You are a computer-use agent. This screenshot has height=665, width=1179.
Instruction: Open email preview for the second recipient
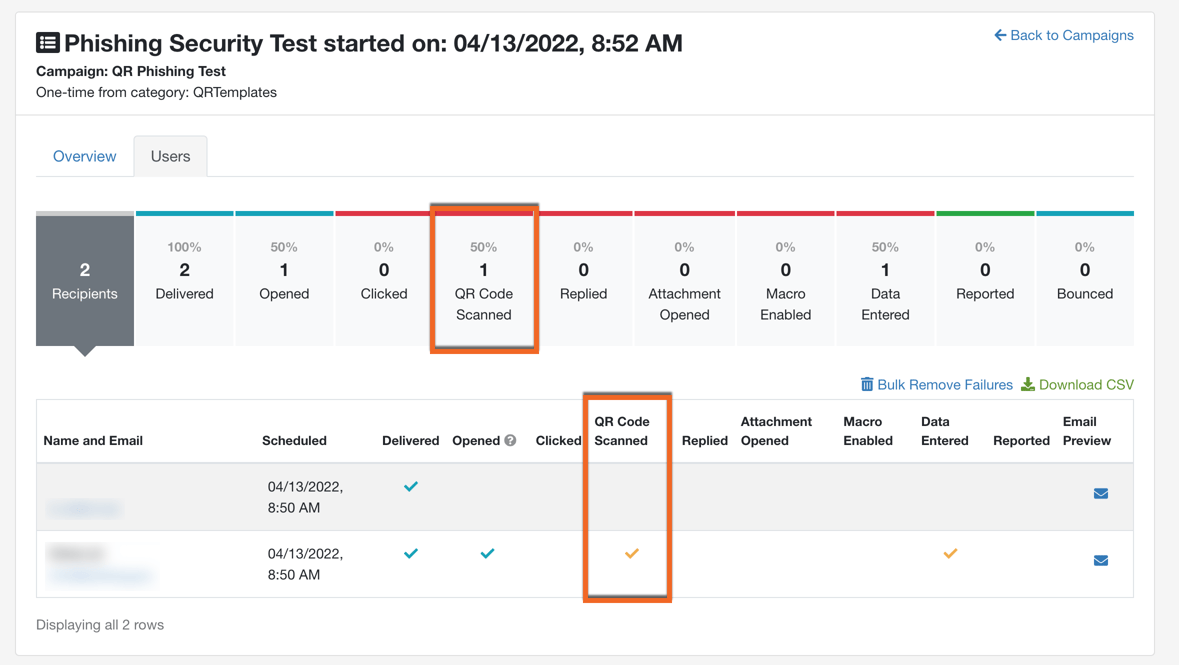(x=1101, y=560)
